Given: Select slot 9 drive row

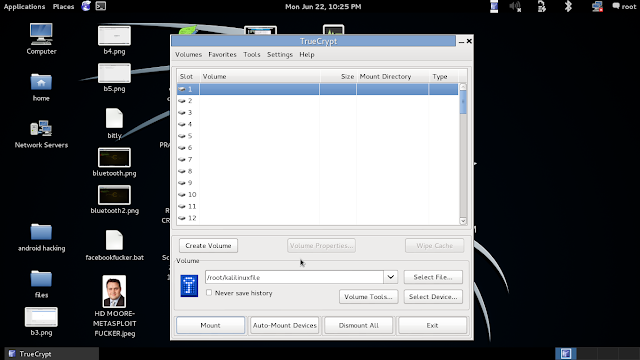Looking at the screenshot, I should [318, 182].
